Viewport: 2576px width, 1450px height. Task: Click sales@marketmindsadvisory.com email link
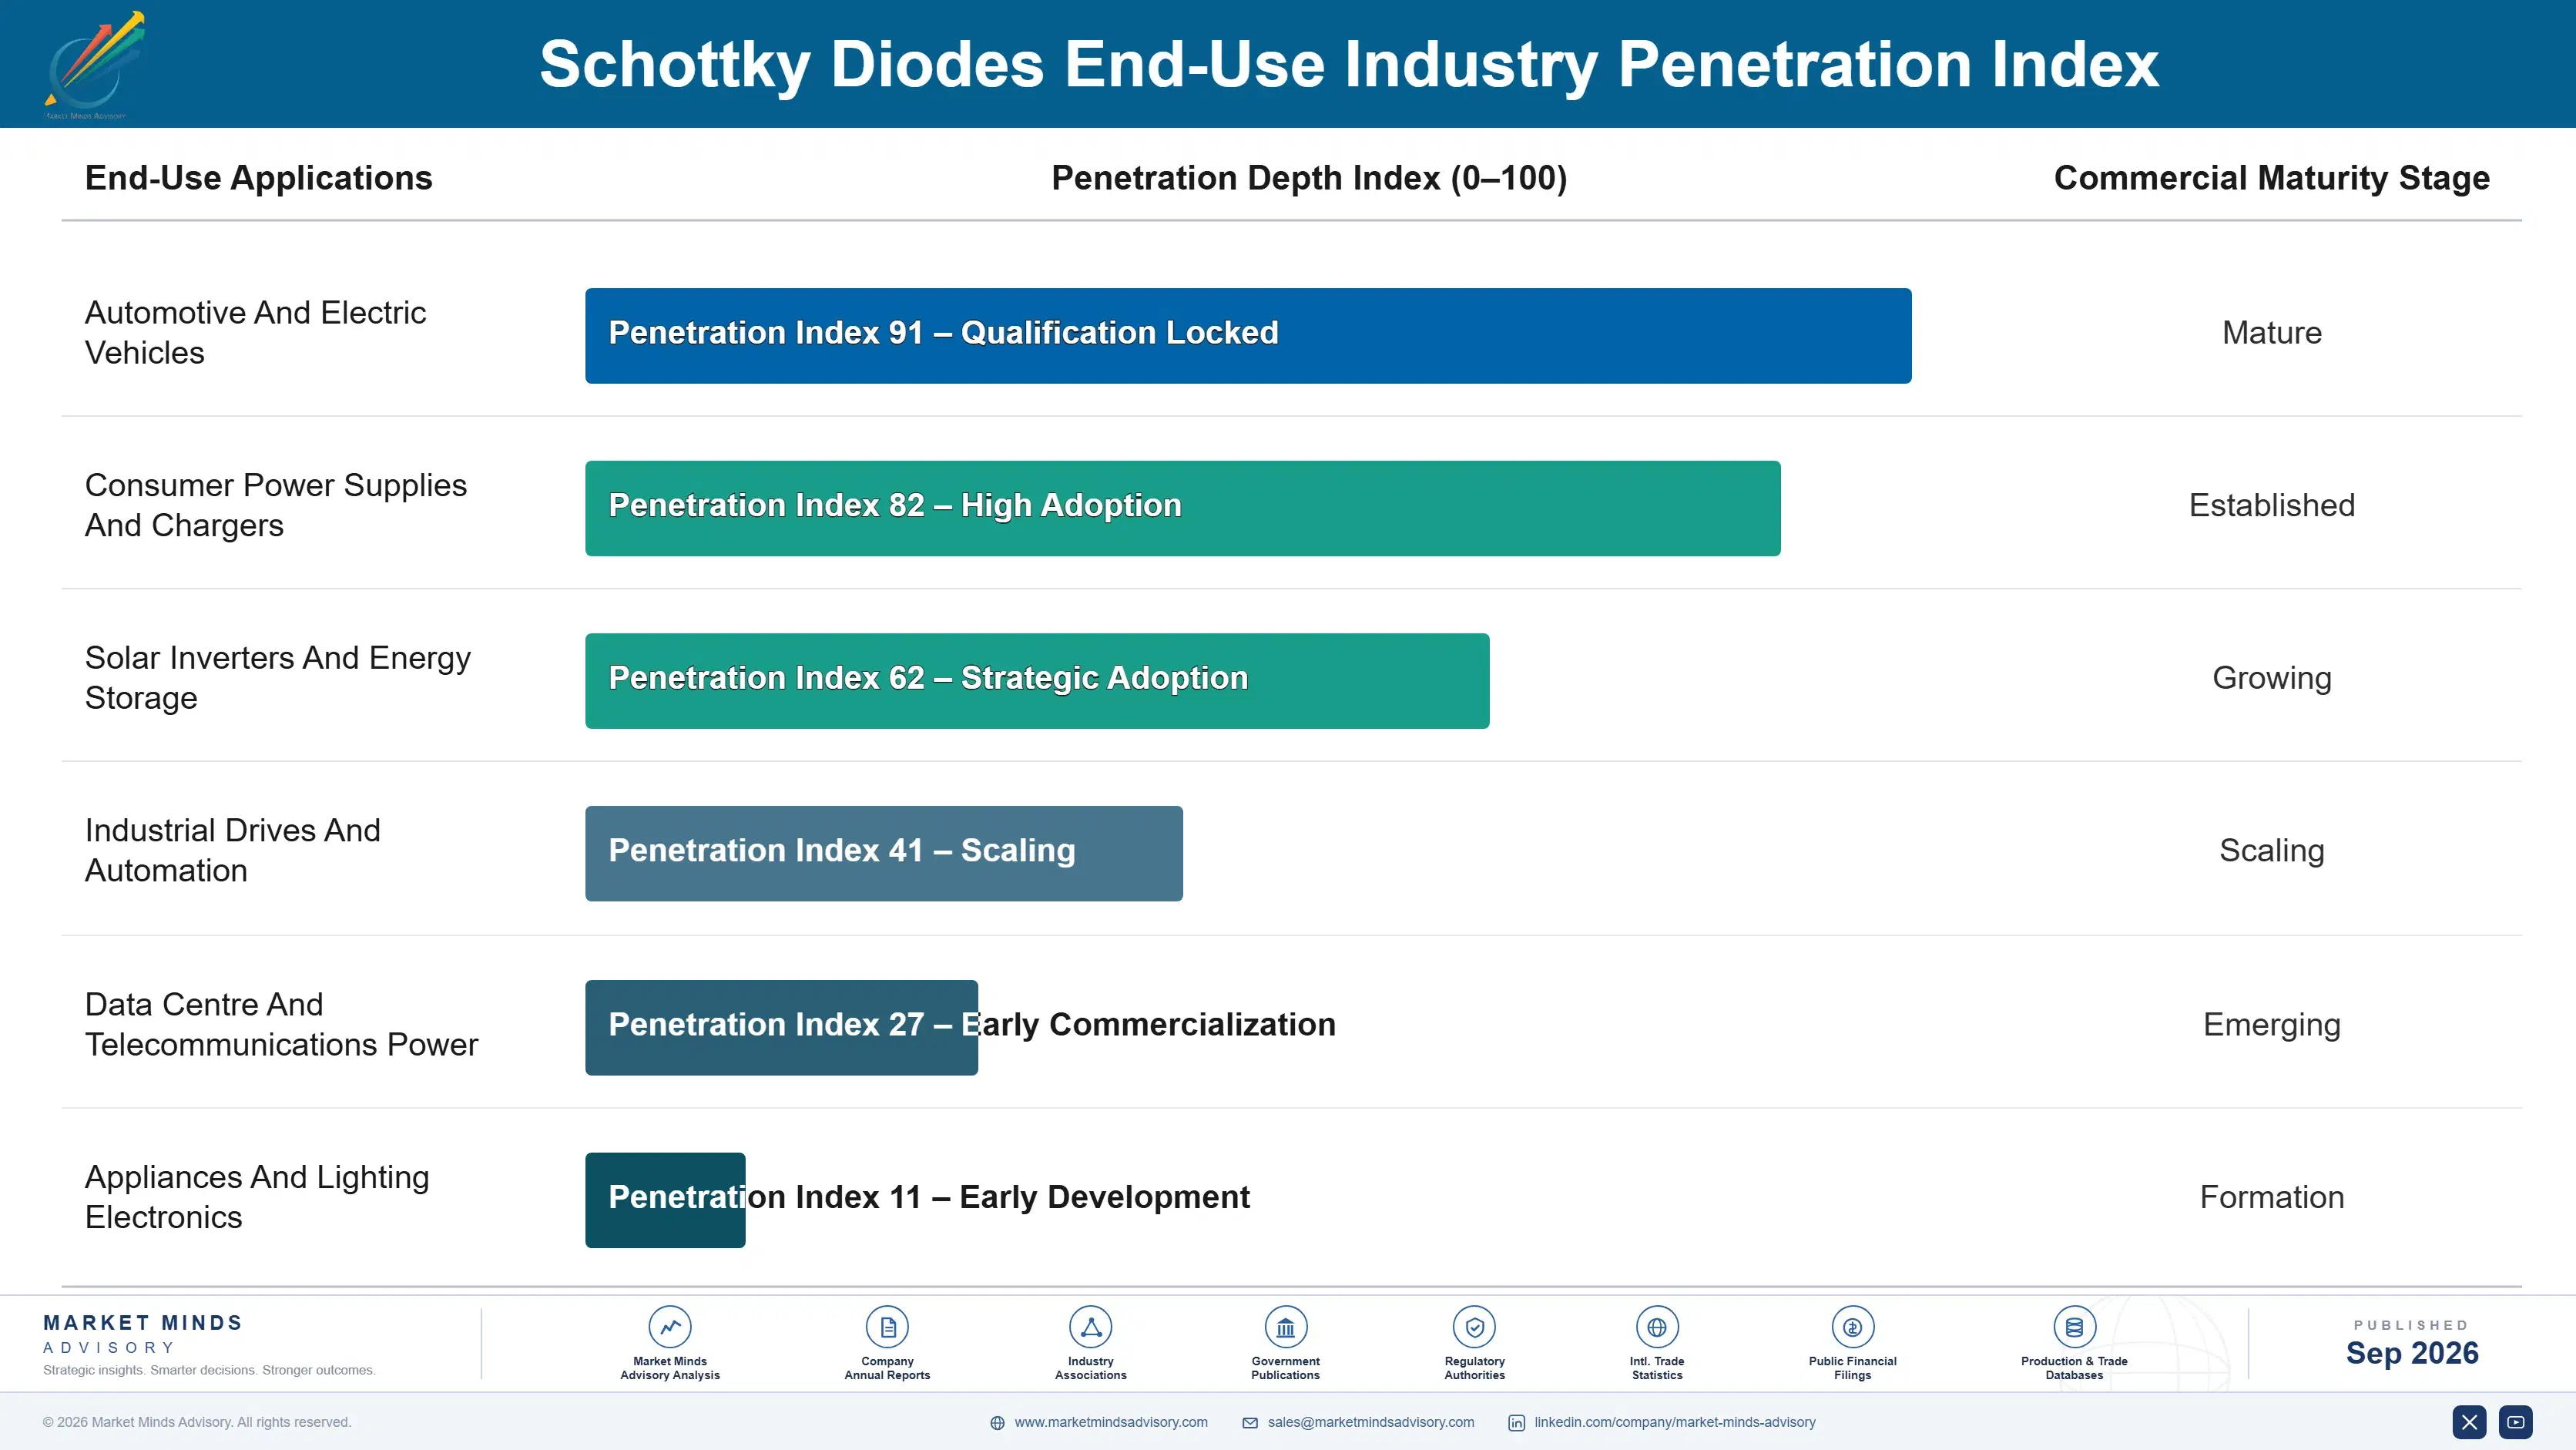1371,1422
